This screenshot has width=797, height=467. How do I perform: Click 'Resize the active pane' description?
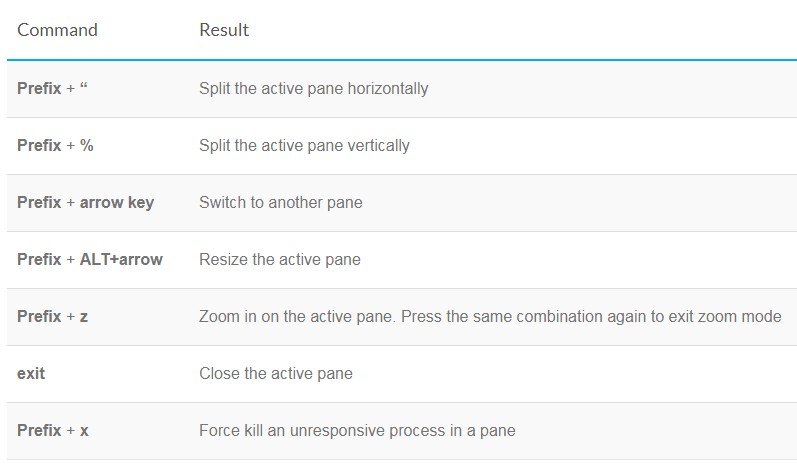point(280,259)
